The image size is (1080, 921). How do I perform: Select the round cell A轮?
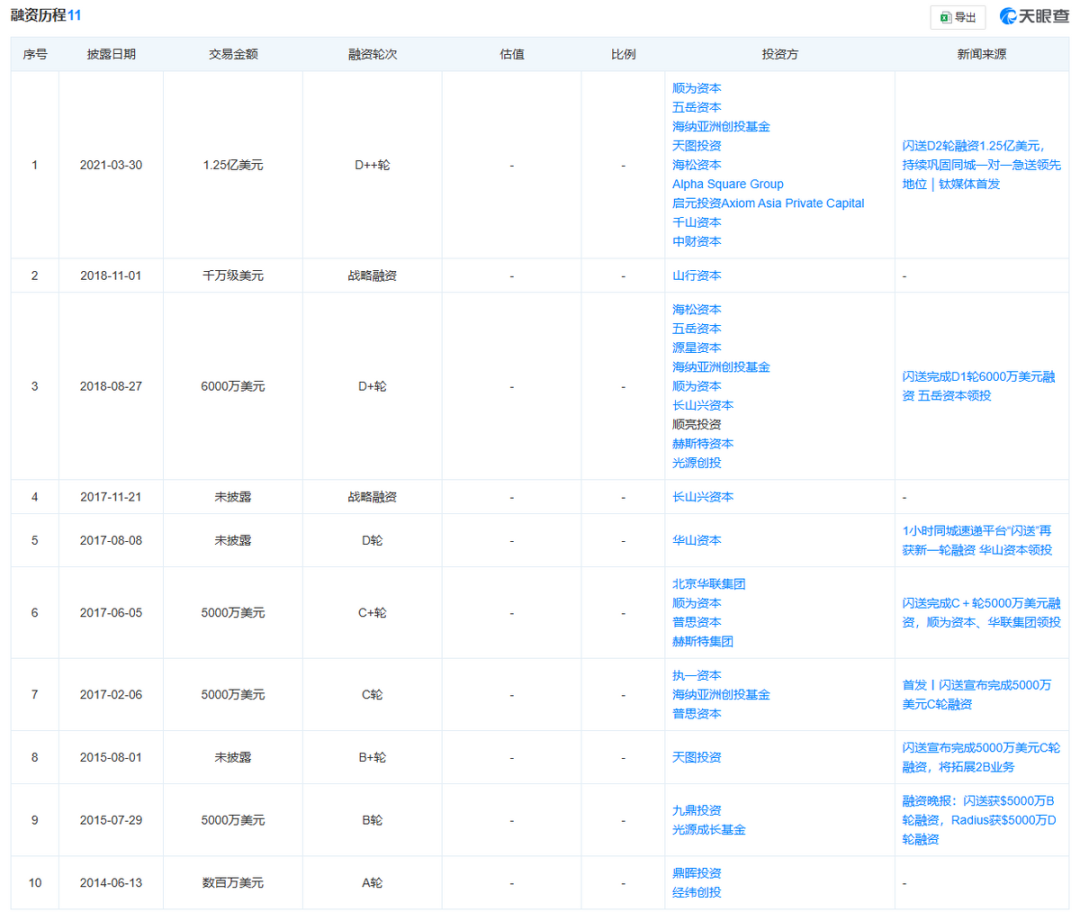click(x=373, y=883)
